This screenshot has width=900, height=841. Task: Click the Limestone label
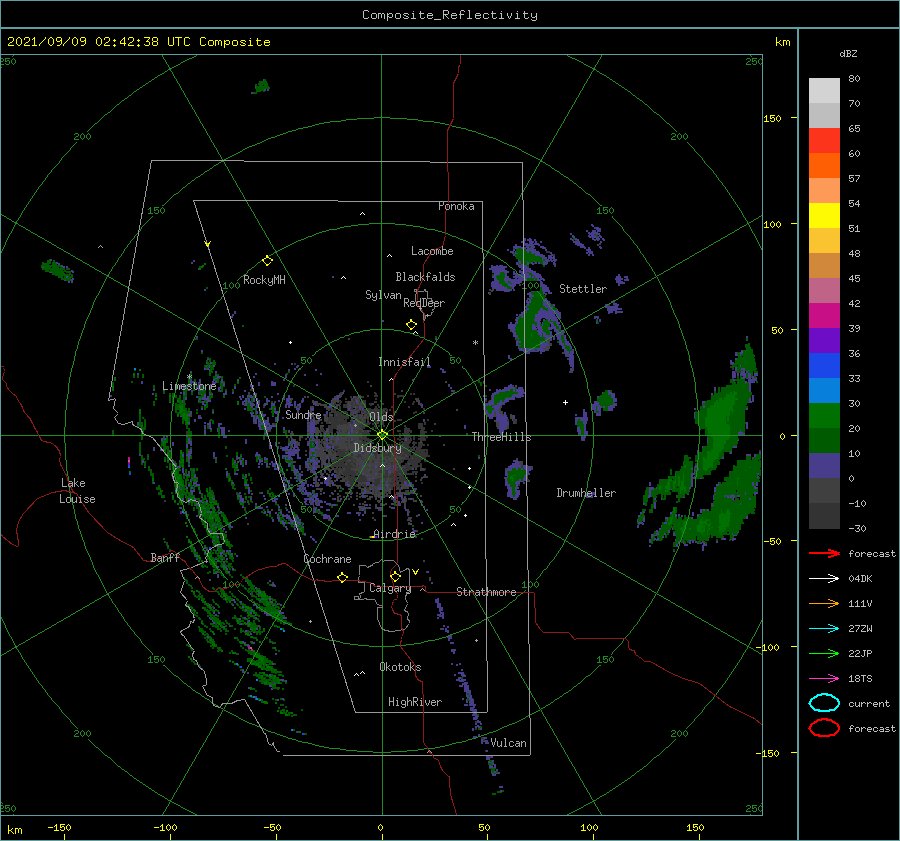tap(189, 386)
